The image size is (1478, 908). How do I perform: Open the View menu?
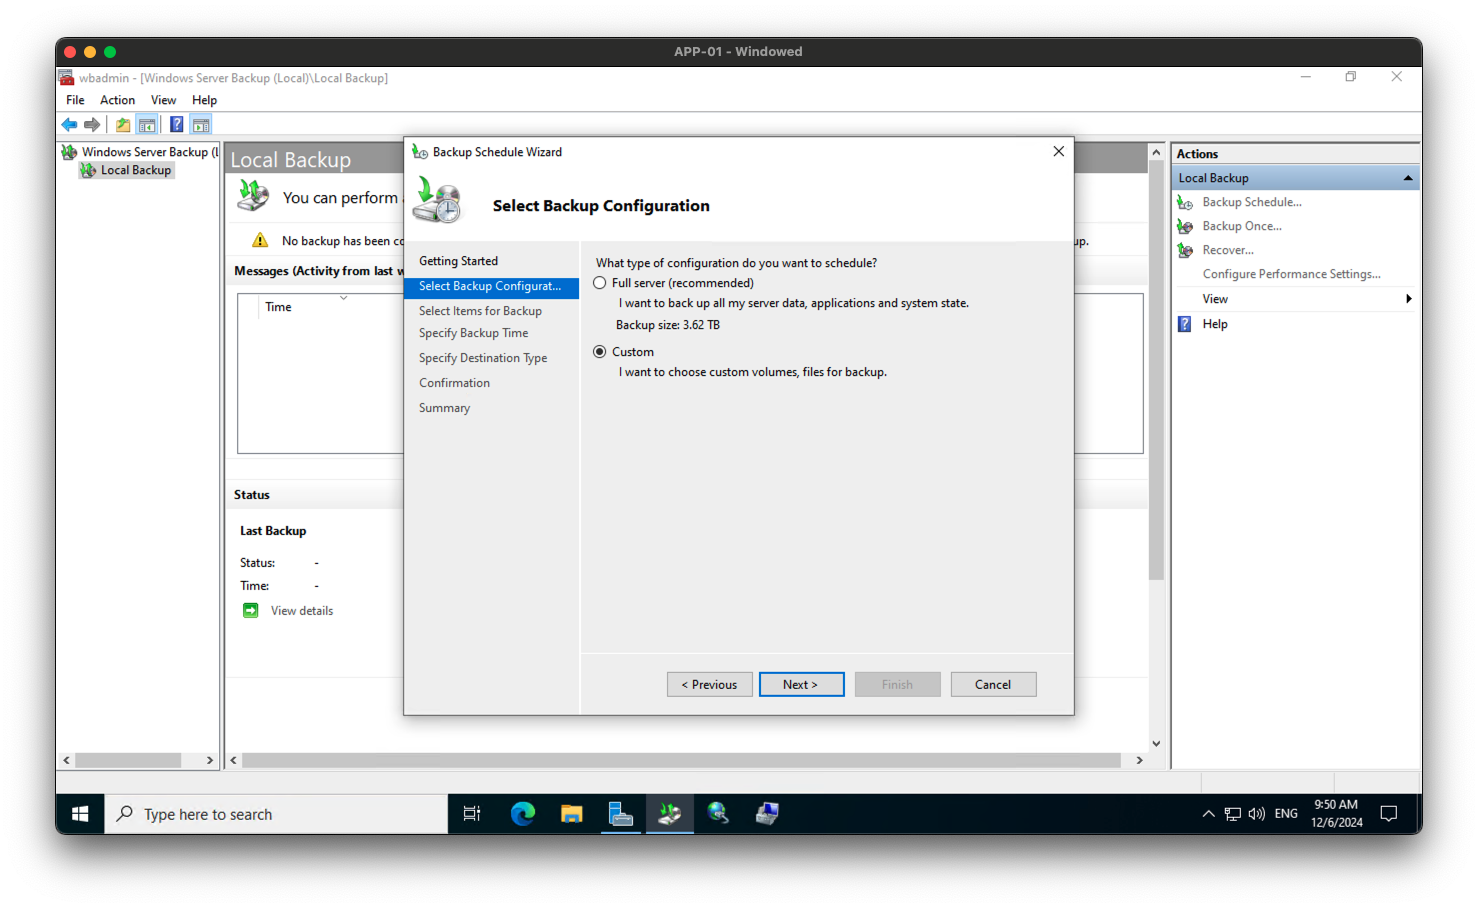(163, 99)
